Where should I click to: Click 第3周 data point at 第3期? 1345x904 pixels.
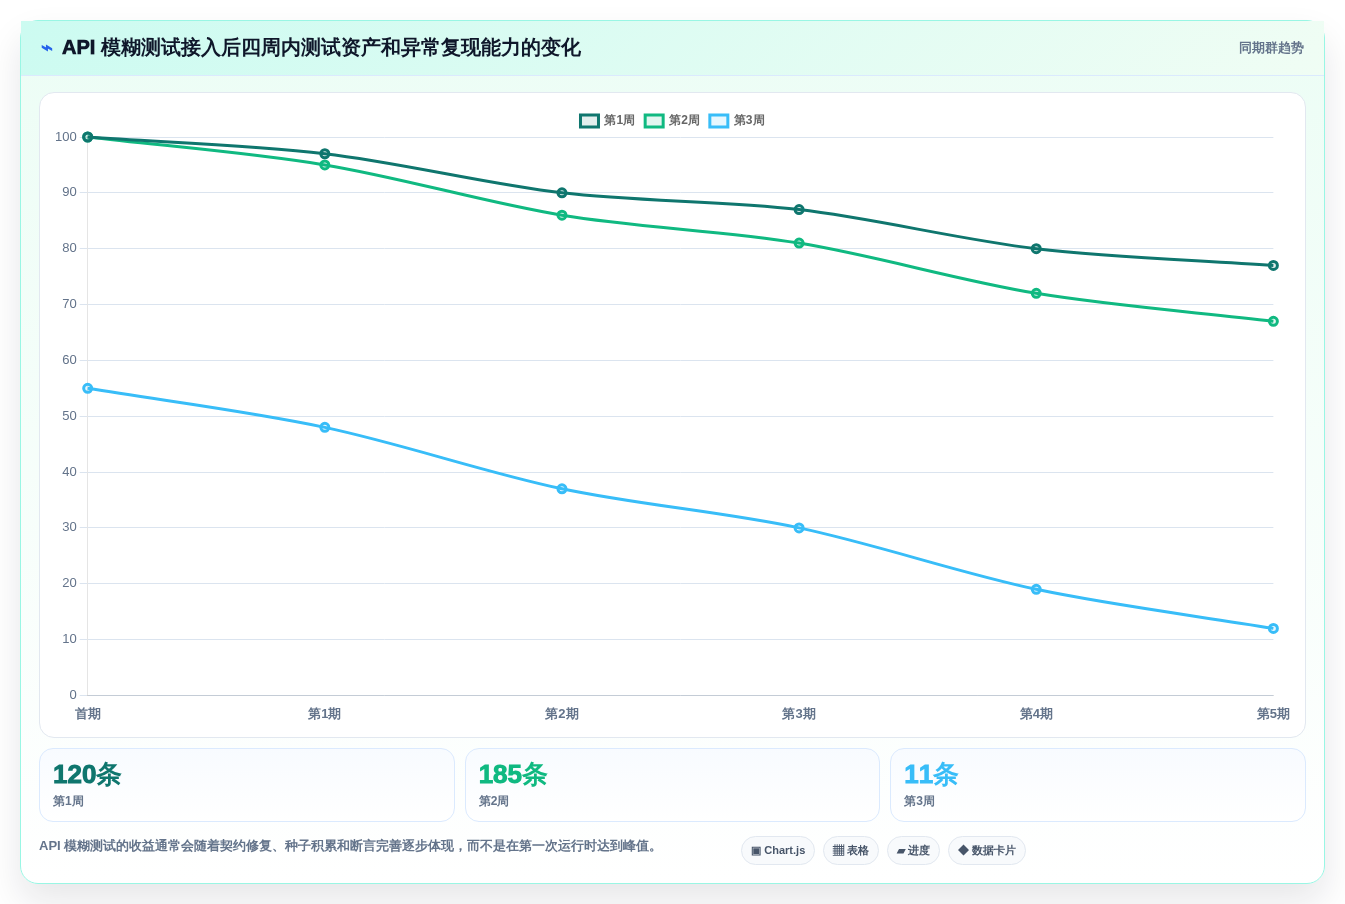[799, 528]
